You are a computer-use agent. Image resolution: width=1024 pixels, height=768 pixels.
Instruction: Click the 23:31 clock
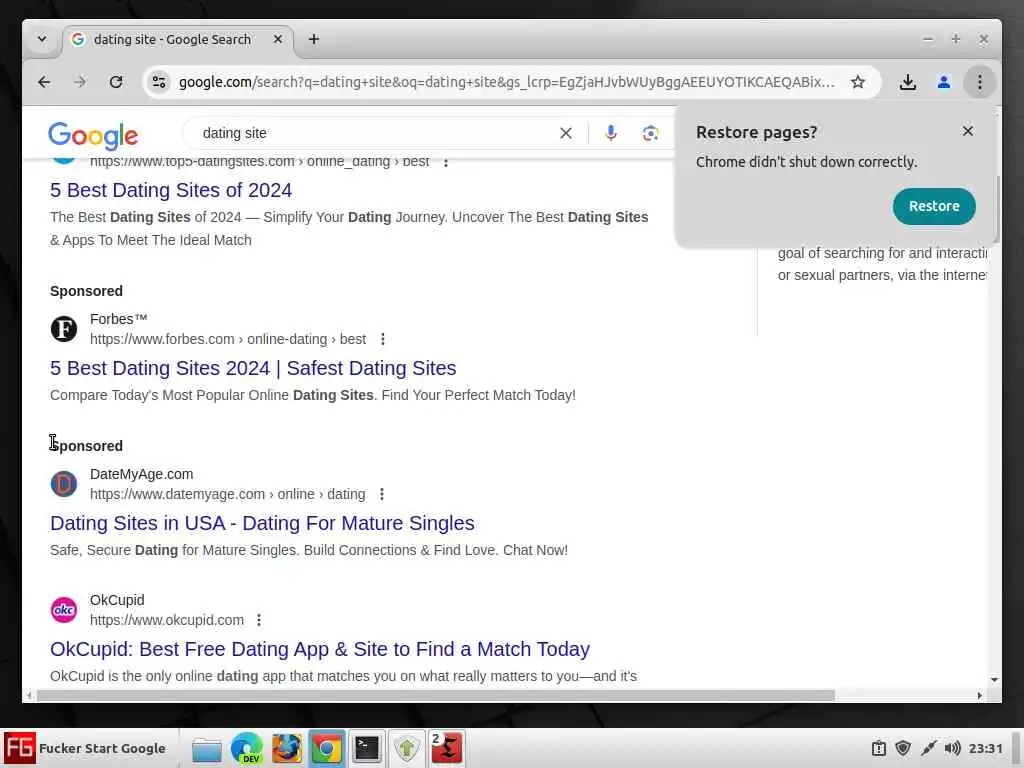[x=985, y=748]
